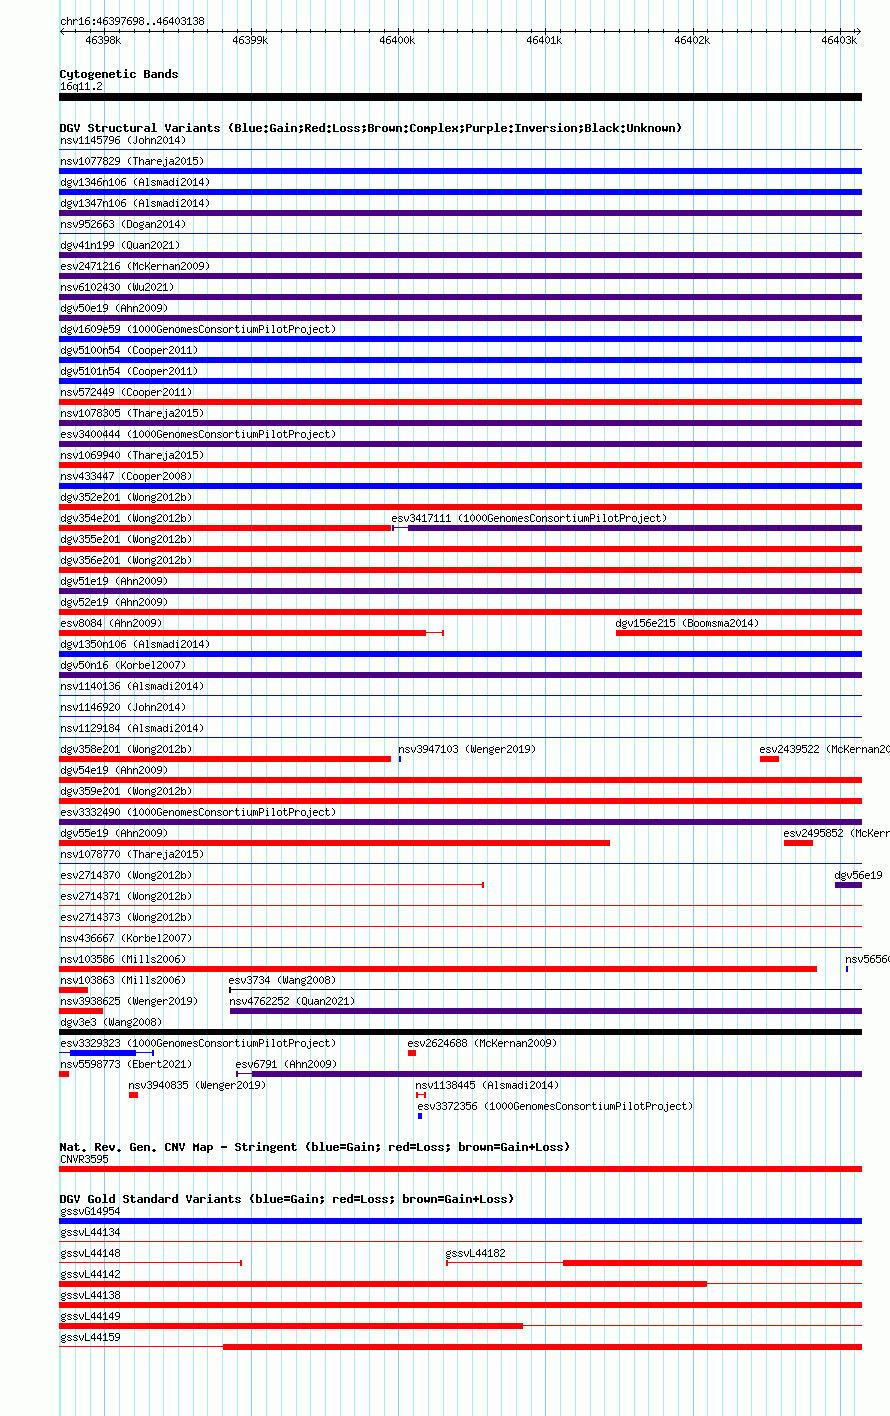Open nsv6102430 (Wu2021) variant

click(x=117, y=287)
